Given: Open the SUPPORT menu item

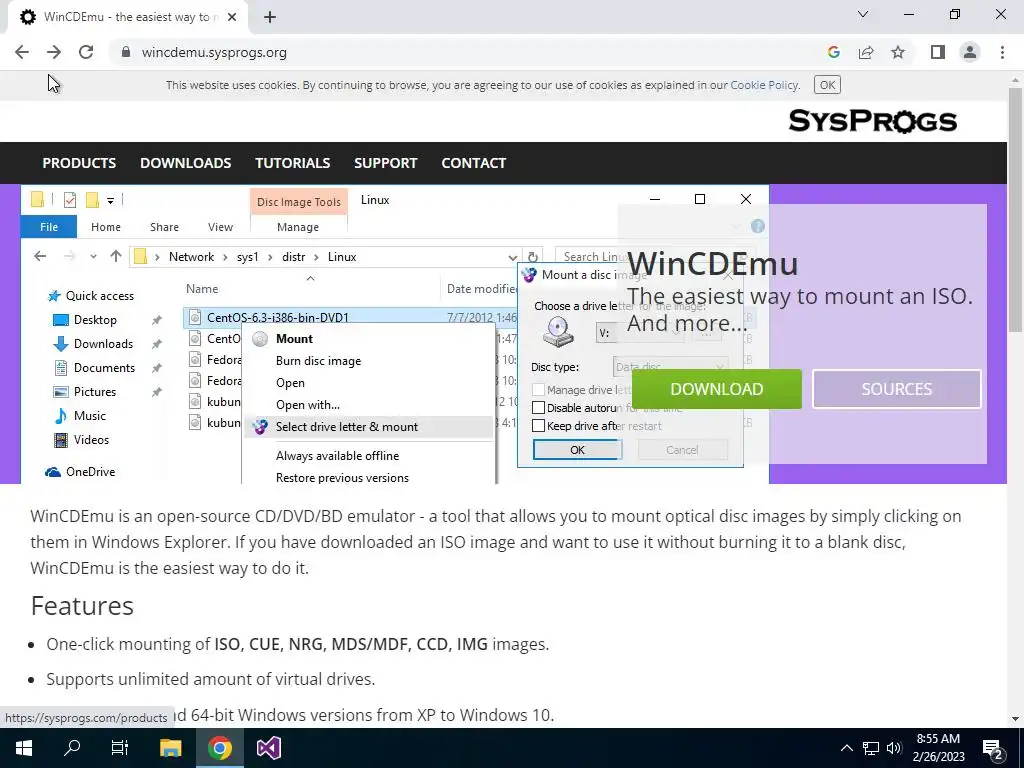Looking at the screenshot, I should [385, 163].
